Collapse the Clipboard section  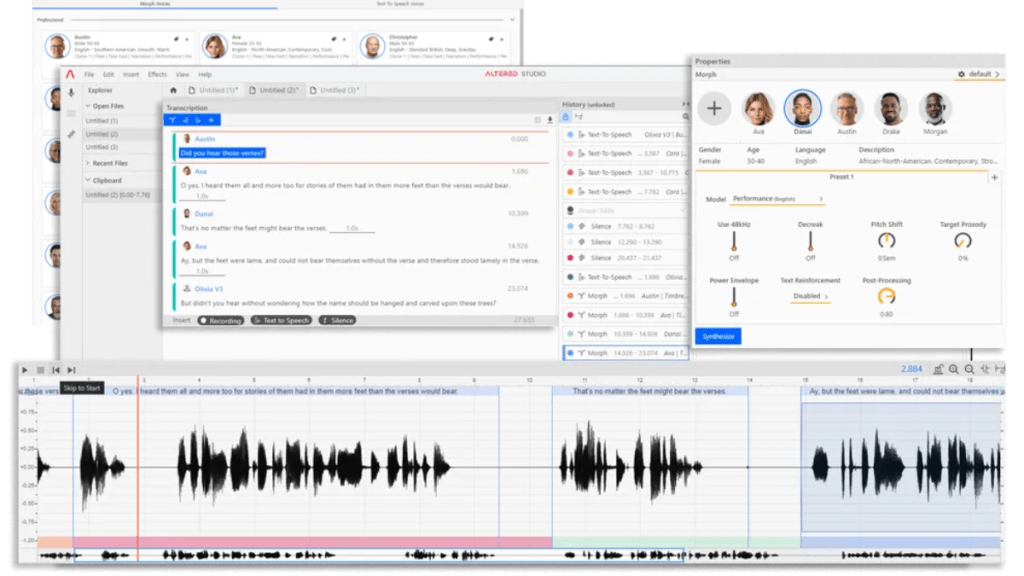pos(88,180)
